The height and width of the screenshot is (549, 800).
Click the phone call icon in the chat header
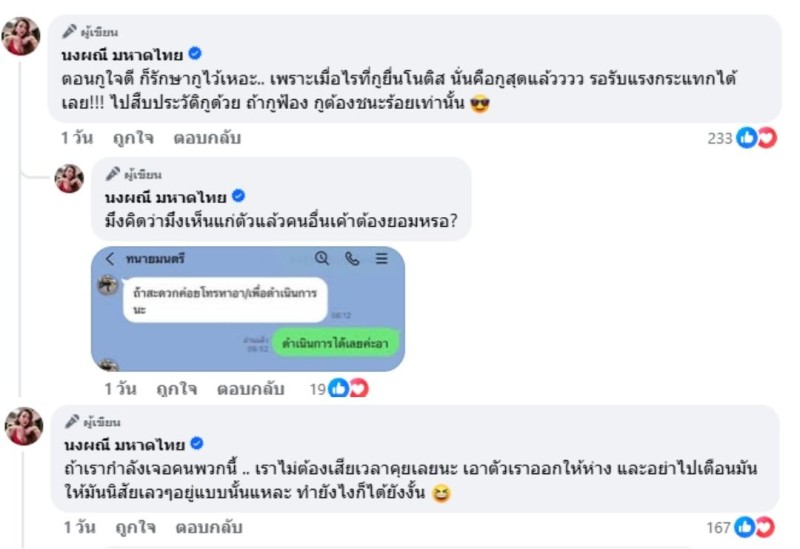352,258
